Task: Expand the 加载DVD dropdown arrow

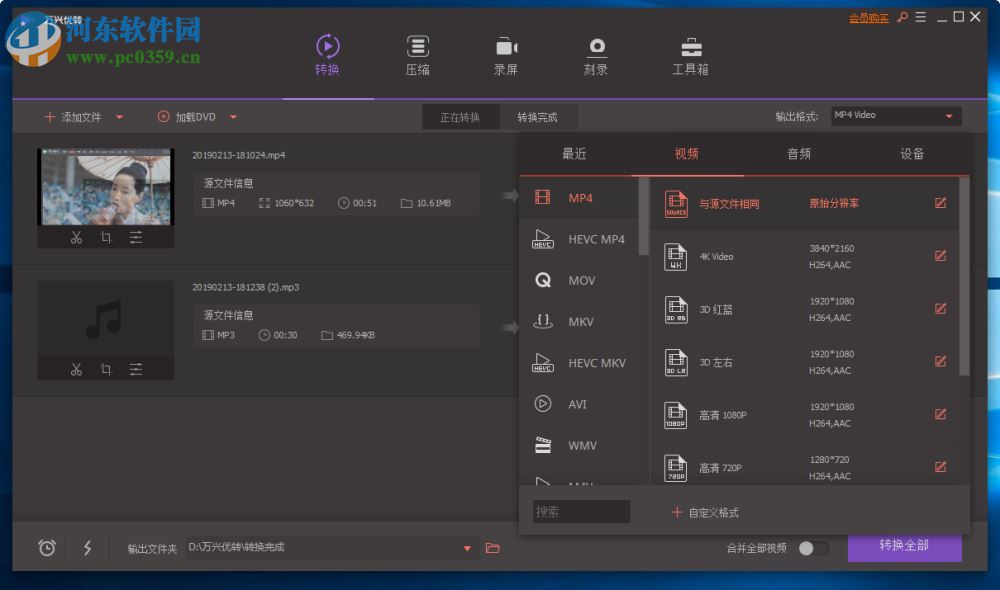Action: pos(233,116)
